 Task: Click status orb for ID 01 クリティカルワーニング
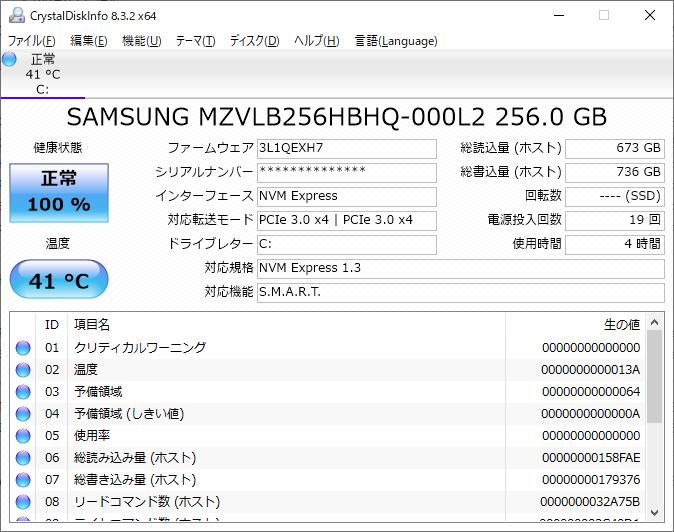[23, 348]
